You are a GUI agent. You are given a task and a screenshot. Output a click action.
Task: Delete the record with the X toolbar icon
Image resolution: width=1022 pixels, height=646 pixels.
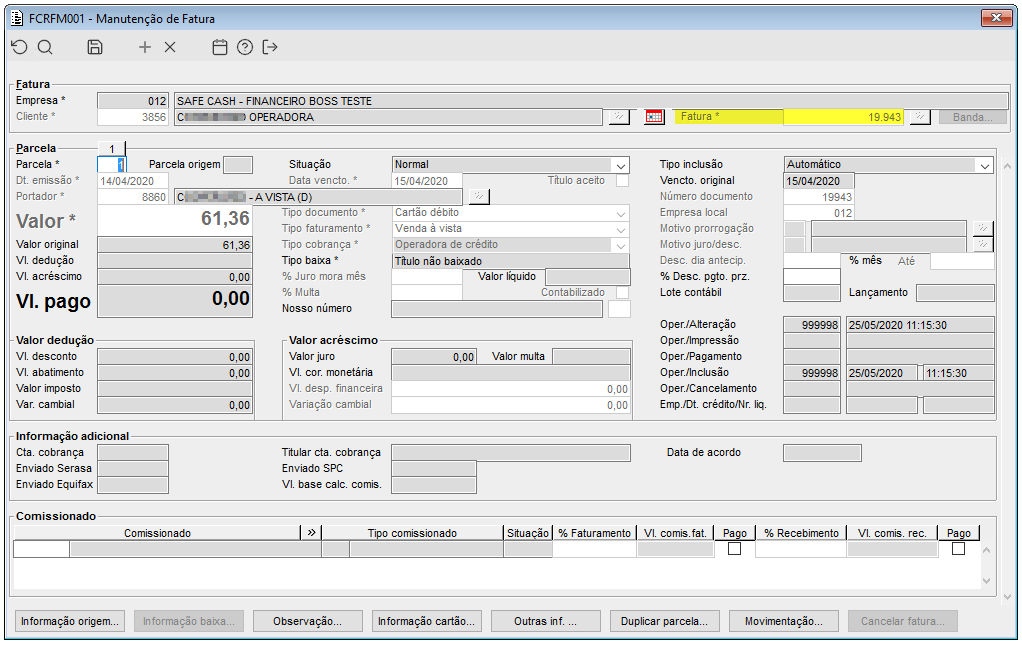pyautogui.click(x=170, y=47)
